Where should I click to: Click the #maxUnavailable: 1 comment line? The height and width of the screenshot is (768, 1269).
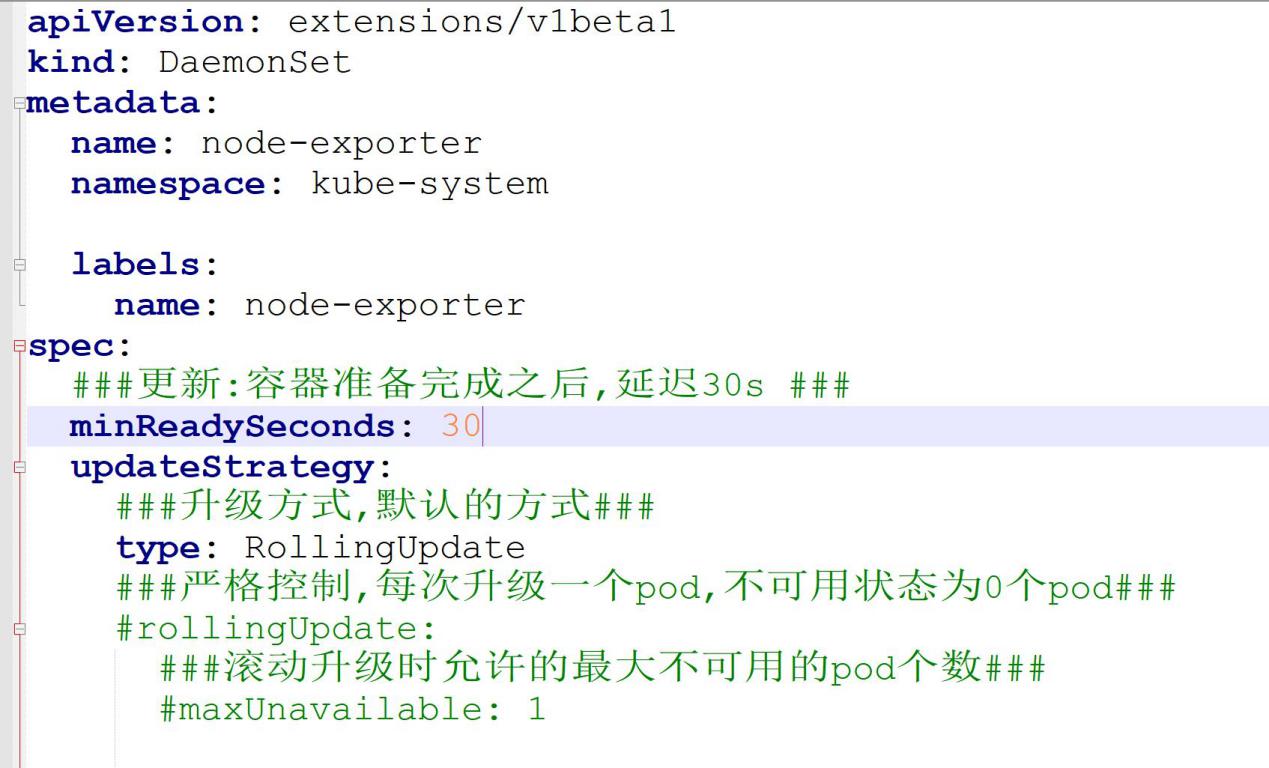click(x=352, y=710)
